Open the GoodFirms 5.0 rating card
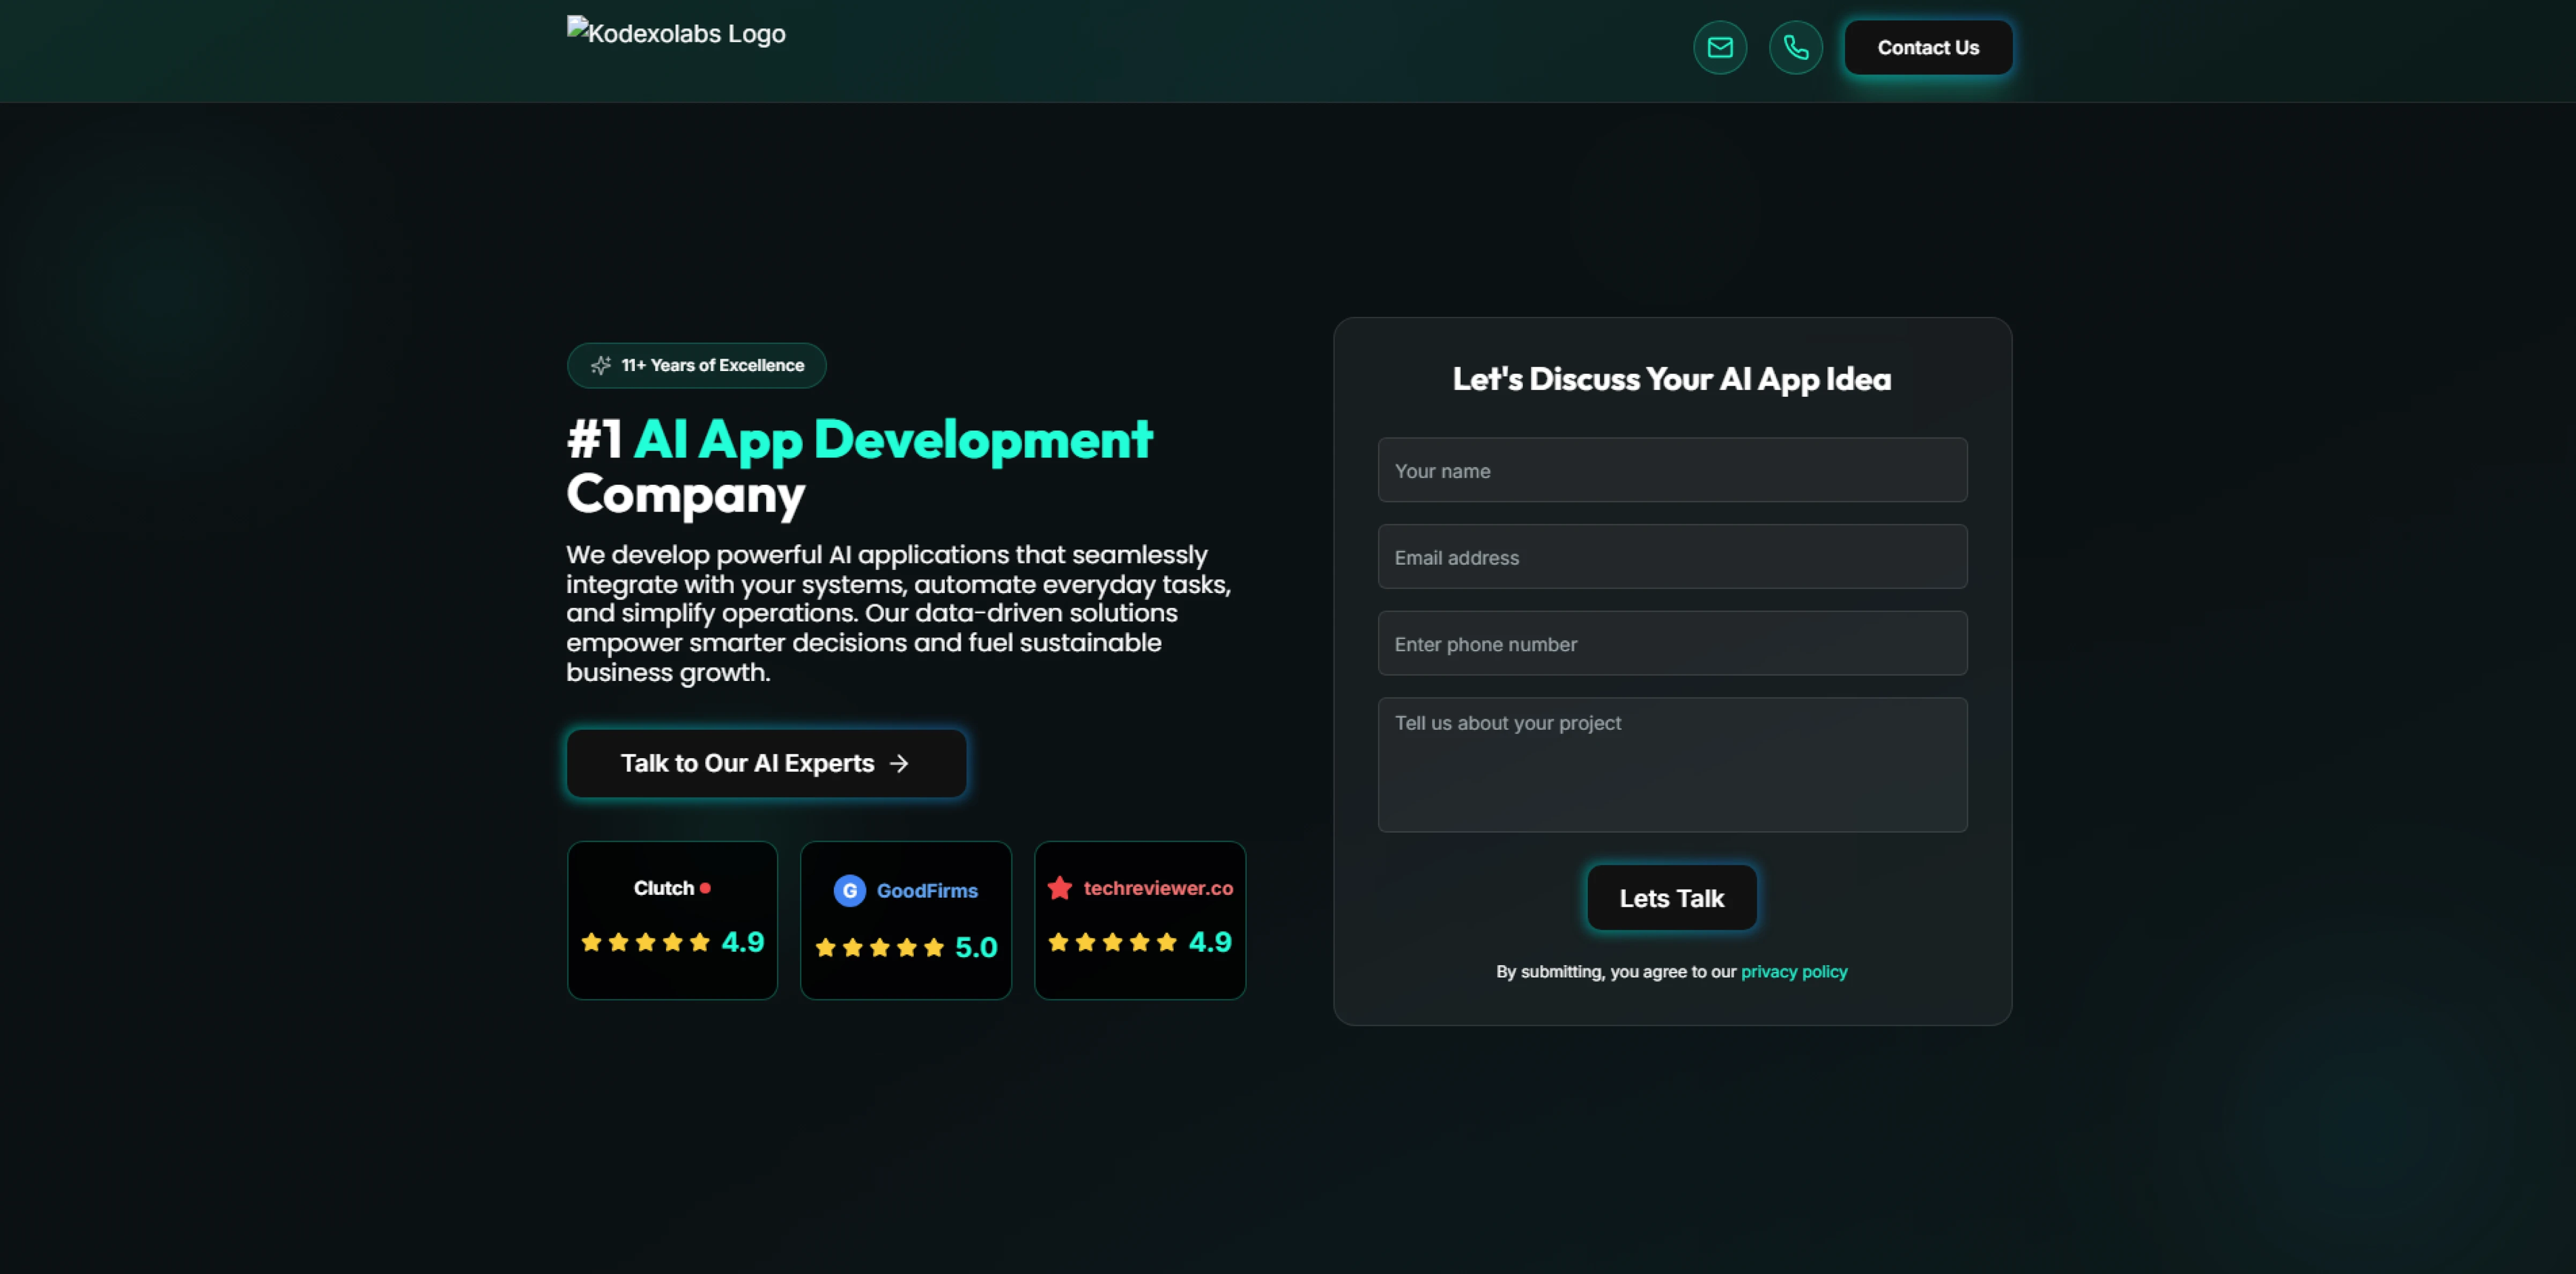This screenshot has width=2576, height=1274. point(905,920)
